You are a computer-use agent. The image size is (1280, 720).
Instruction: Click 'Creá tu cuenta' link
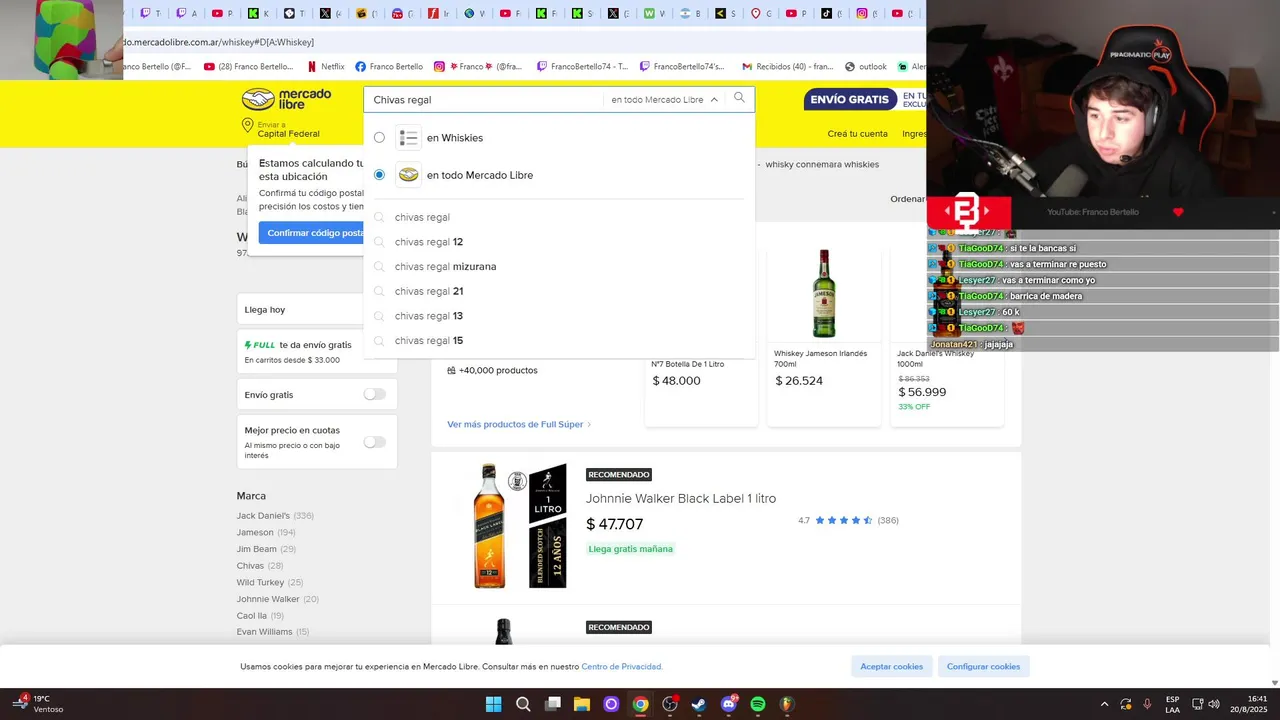tap(857, 134)
